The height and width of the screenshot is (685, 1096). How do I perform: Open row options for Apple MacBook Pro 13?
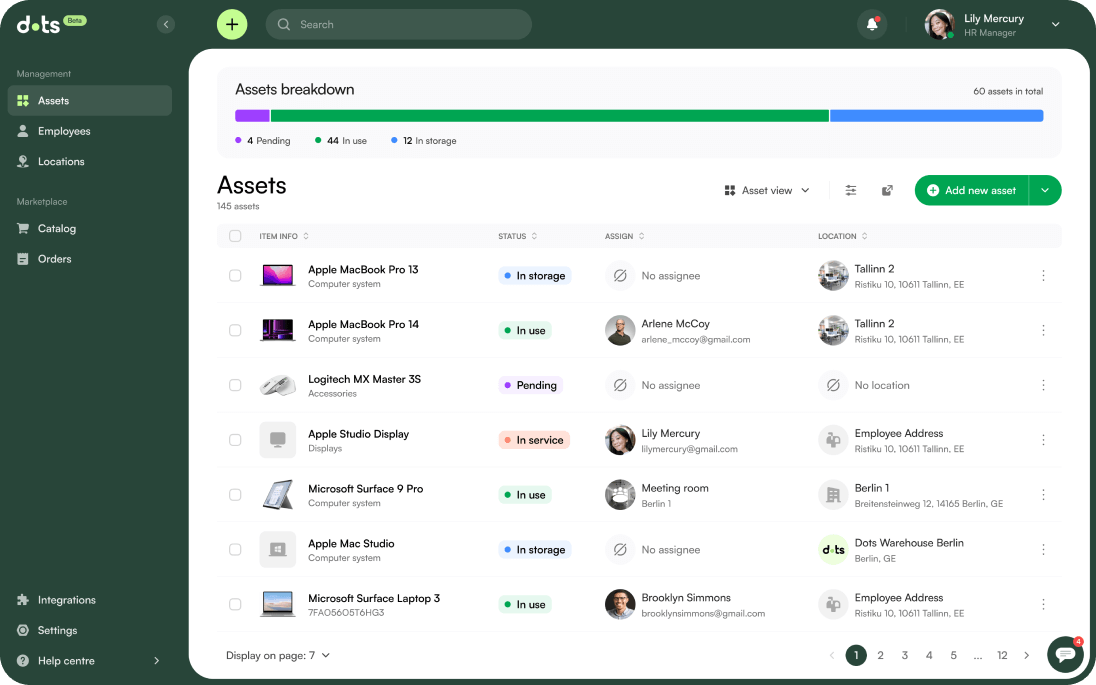(x=1043, y=275)
